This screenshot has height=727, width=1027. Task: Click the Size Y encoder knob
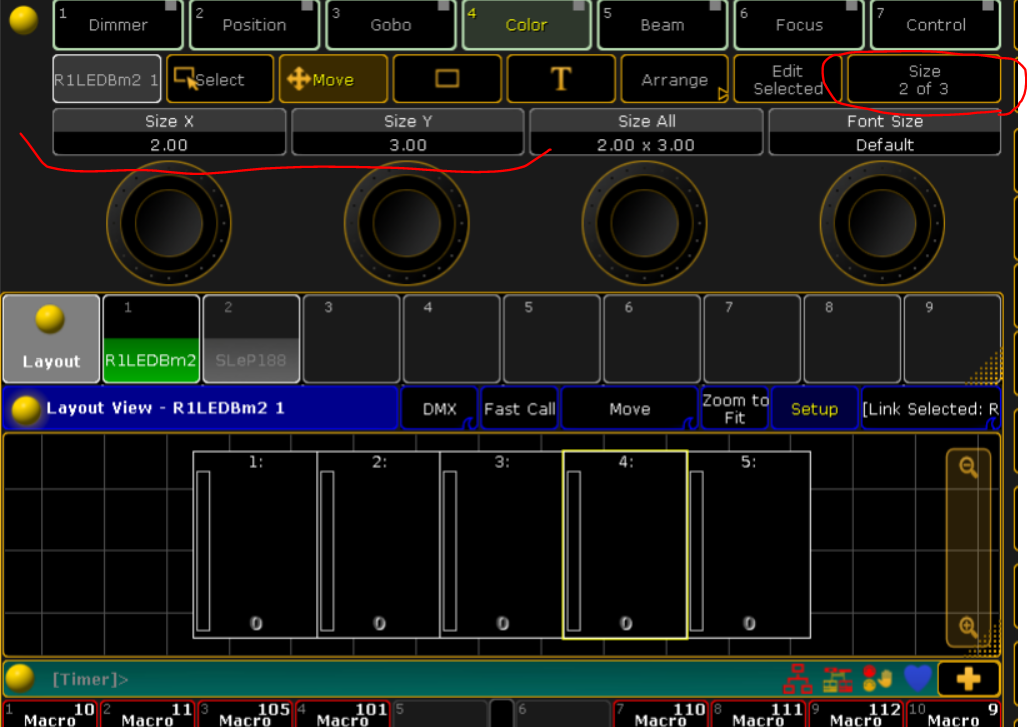[407, 223]
